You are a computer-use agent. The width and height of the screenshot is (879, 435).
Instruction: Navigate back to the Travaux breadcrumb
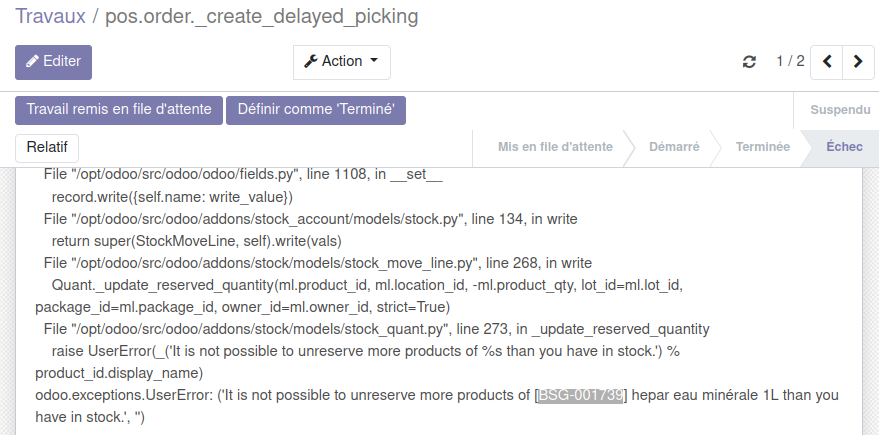click(49, 16)
